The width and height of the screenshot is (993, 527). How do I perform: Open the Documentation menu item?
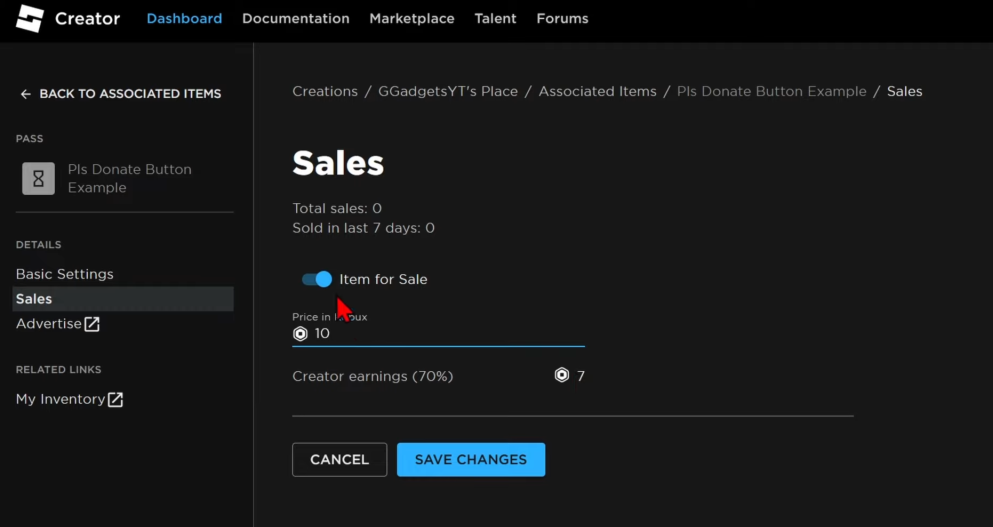[x=296, y=19]
